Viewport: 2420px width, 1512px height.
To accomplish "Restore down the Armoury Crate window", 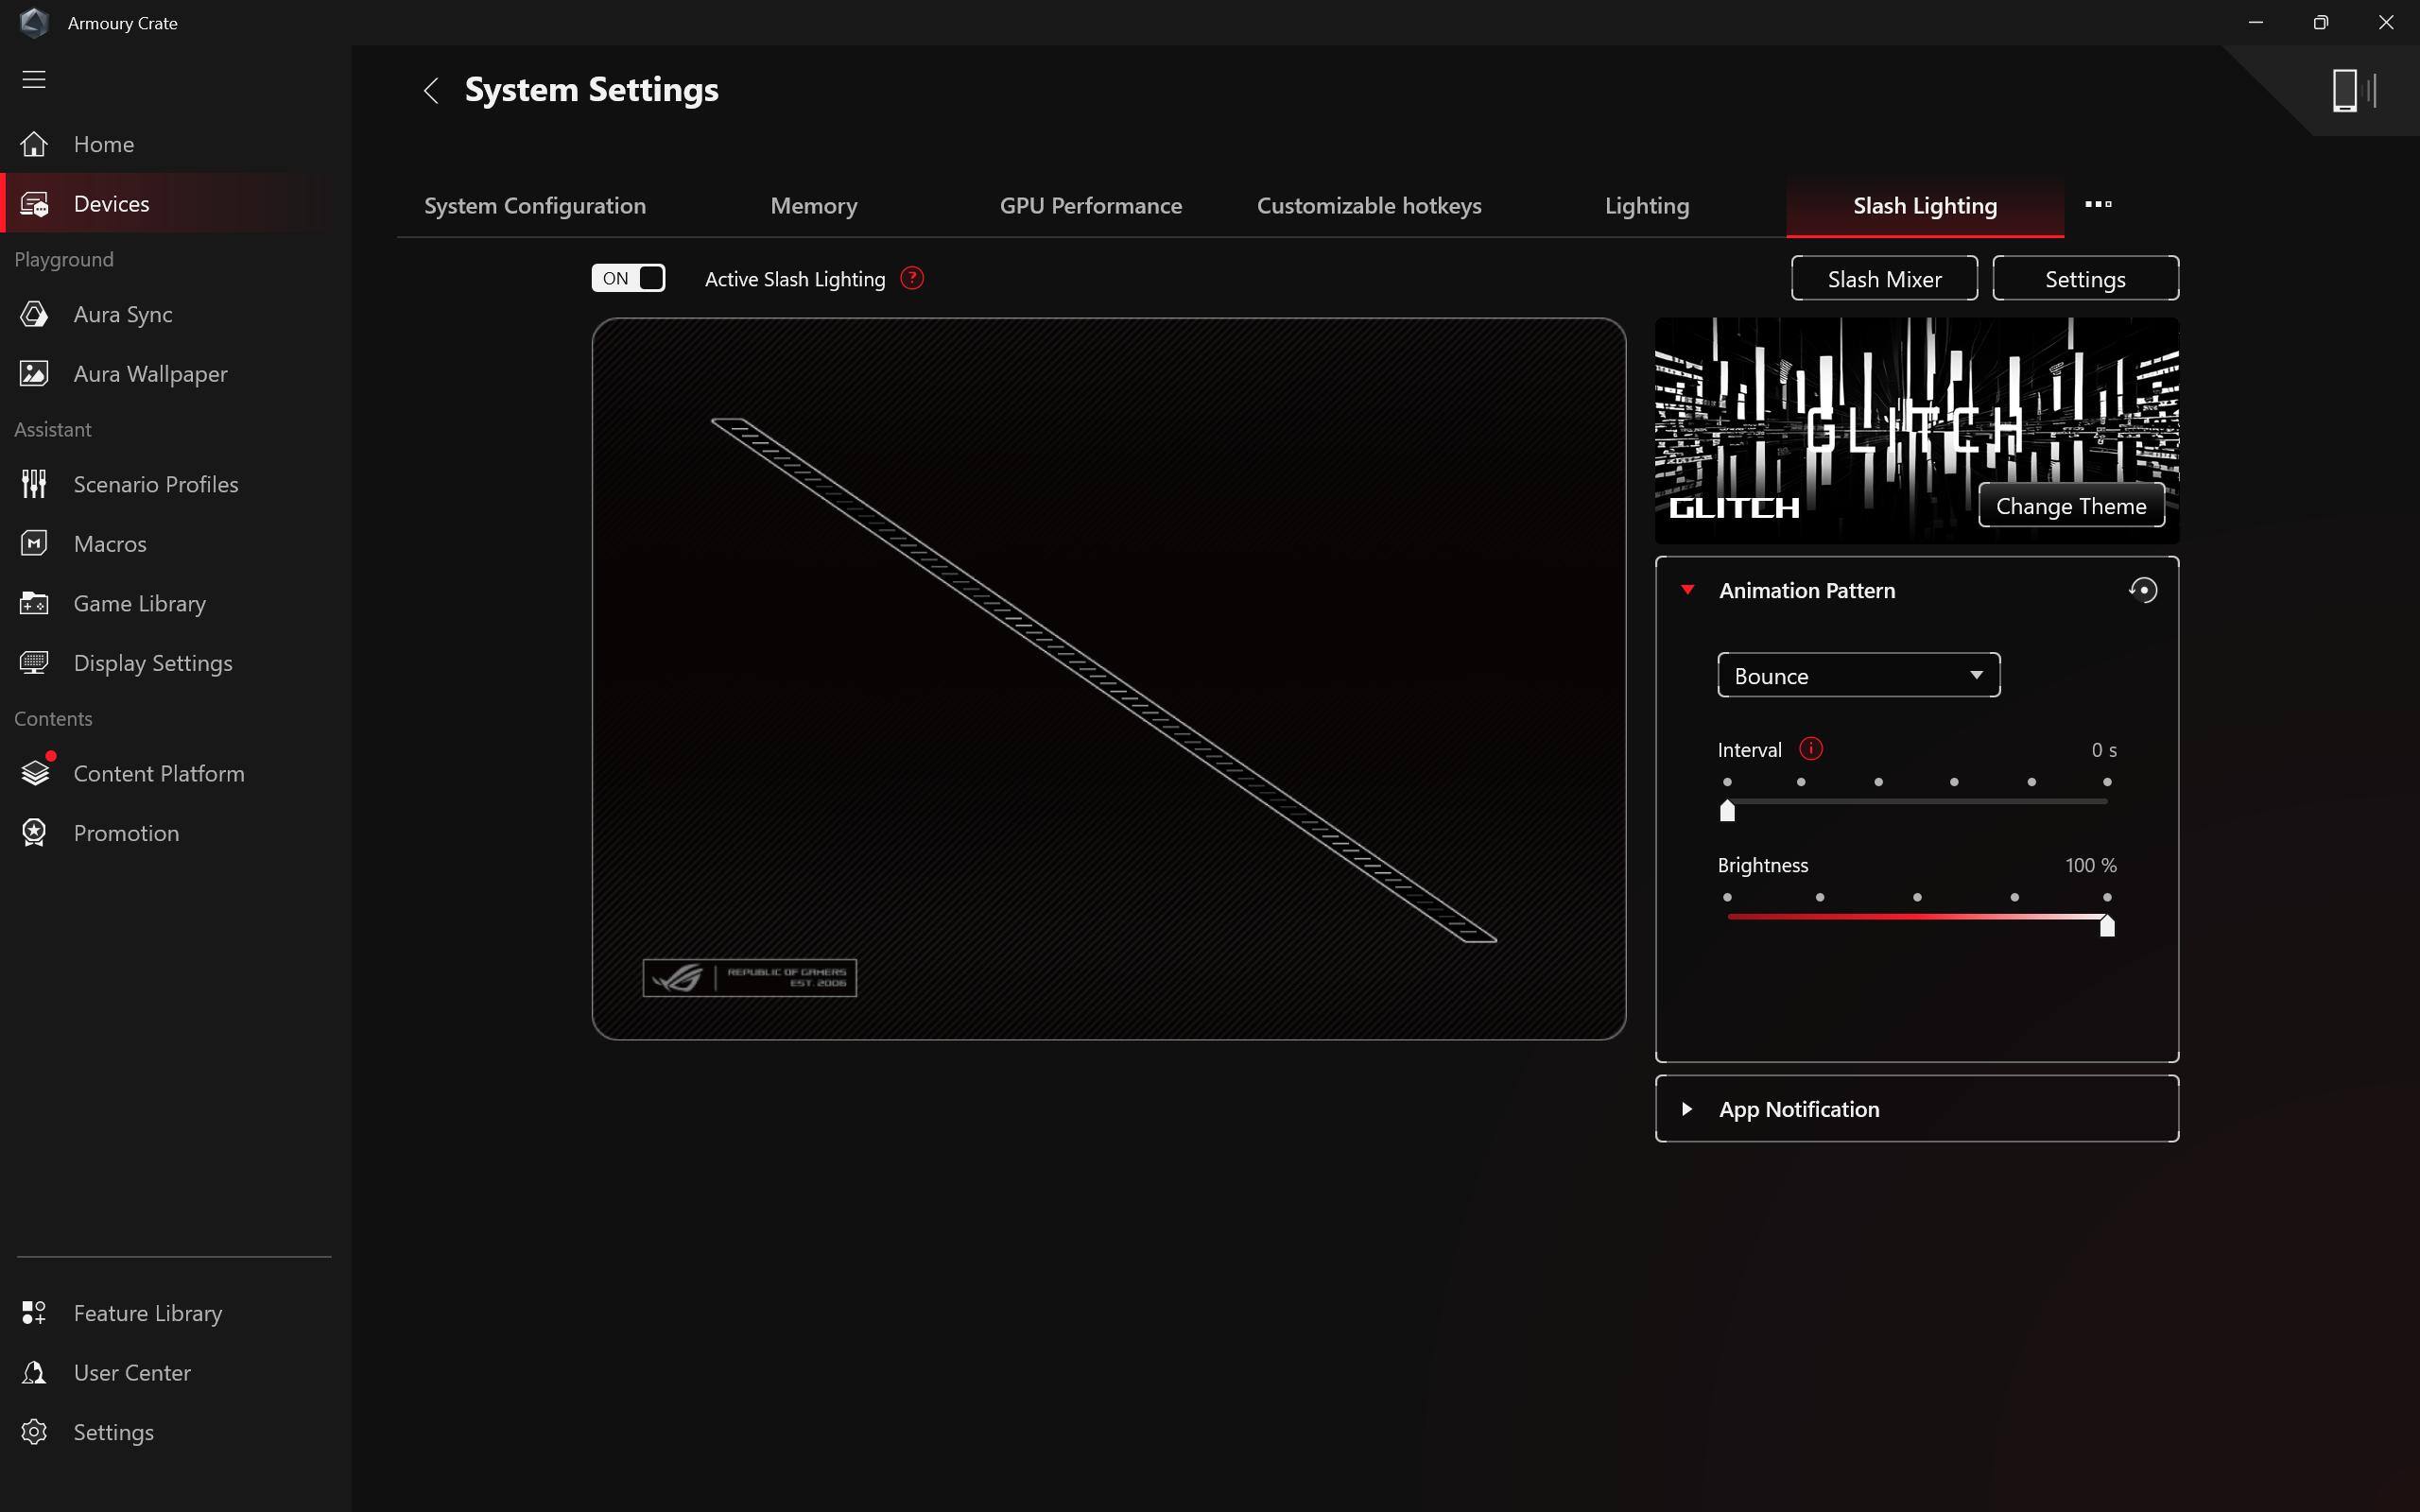I will [2321, 22].
